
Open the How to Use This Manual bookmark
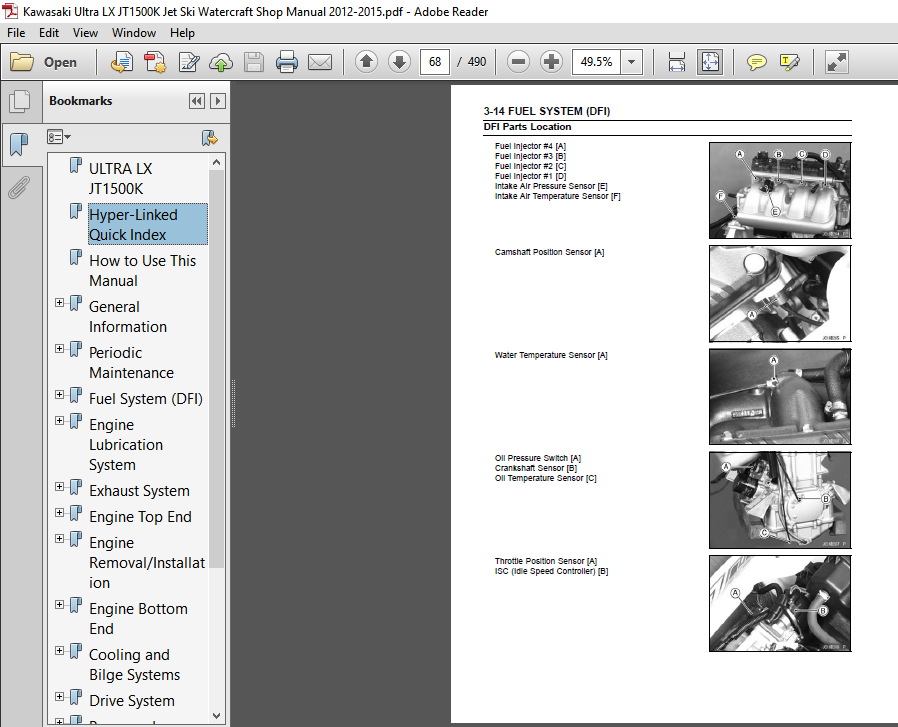[x=143, y=270]
